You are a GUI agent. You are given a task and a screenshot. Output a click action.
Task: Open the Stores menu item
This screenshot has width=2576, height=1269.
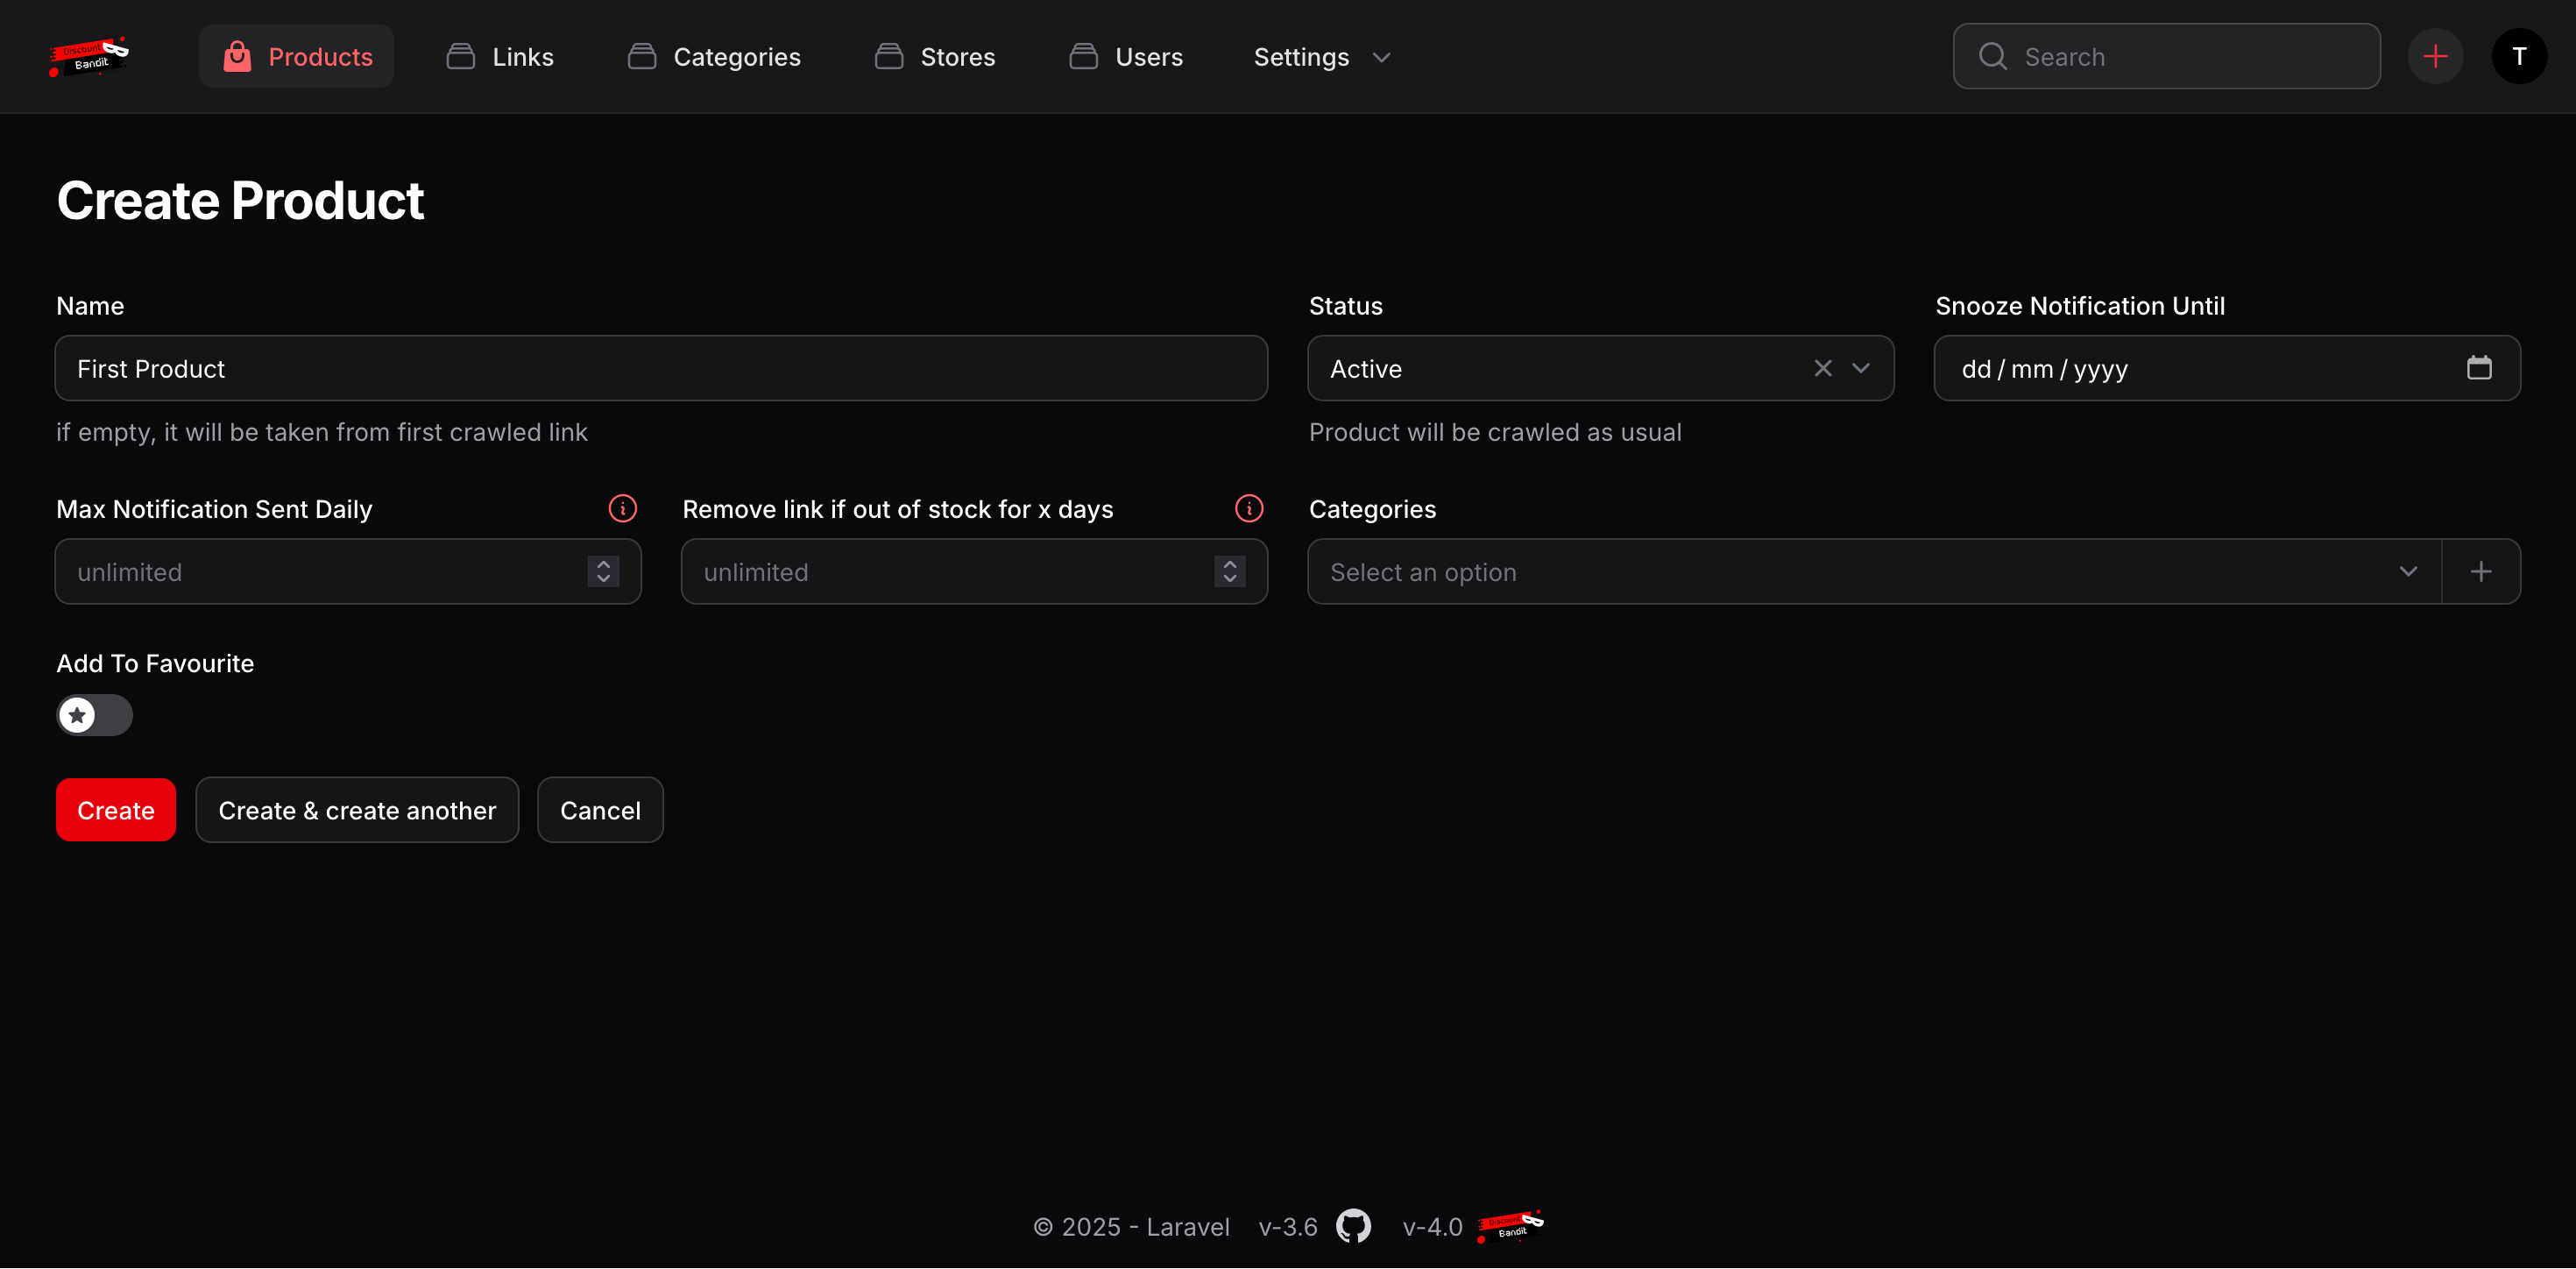click(x=935, y=57)
